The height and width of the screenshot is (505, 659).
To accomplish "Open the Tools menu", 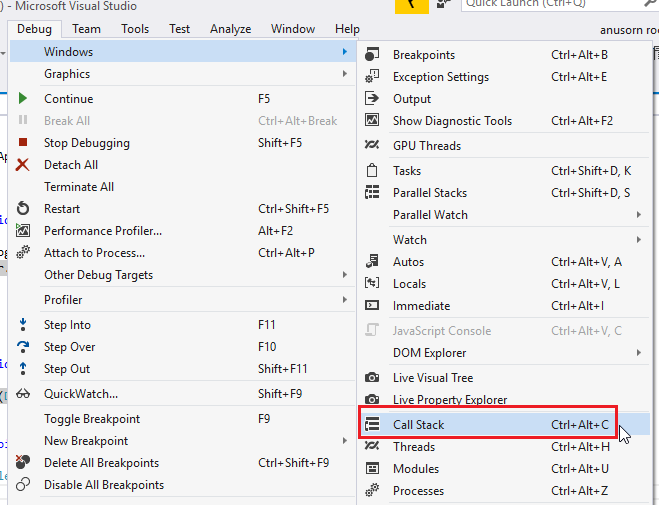I will 135,29.
